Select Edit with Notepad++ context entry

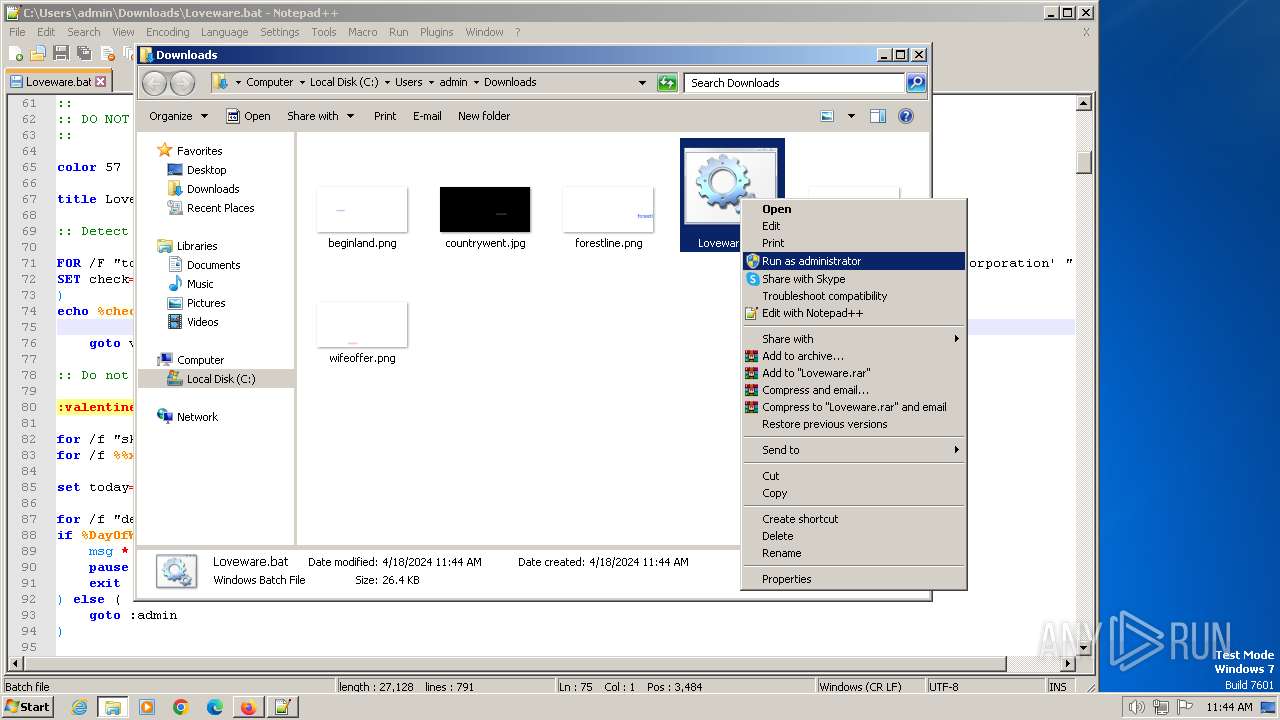tap(854, 313)
